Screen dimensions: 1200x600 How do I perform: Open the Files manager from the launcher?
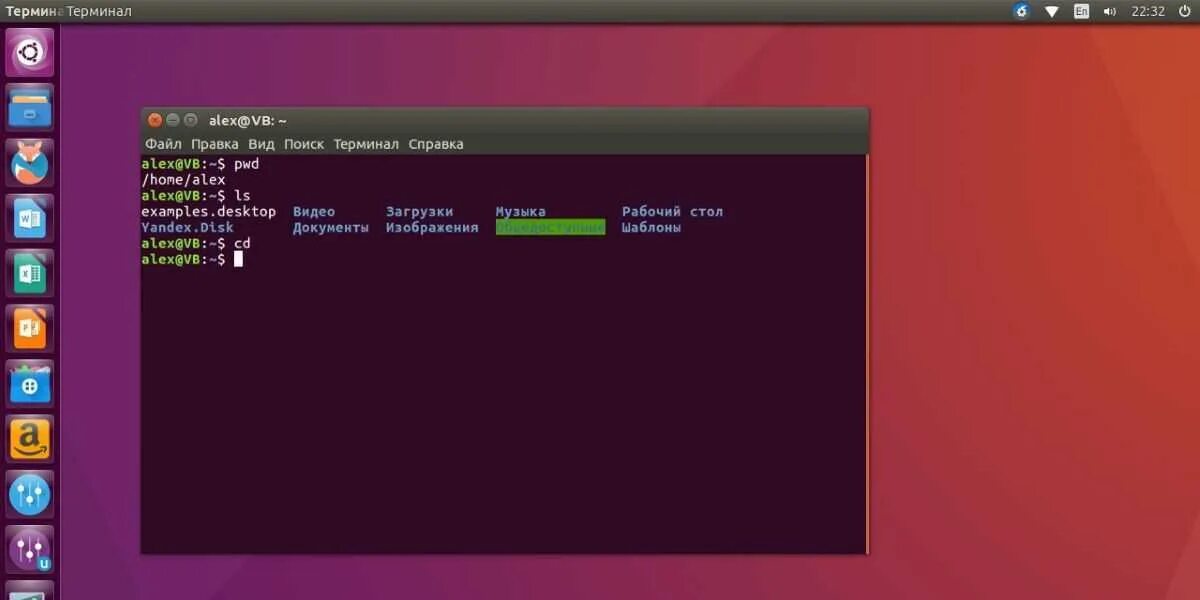pyautogui.click(x=30, y=106)
